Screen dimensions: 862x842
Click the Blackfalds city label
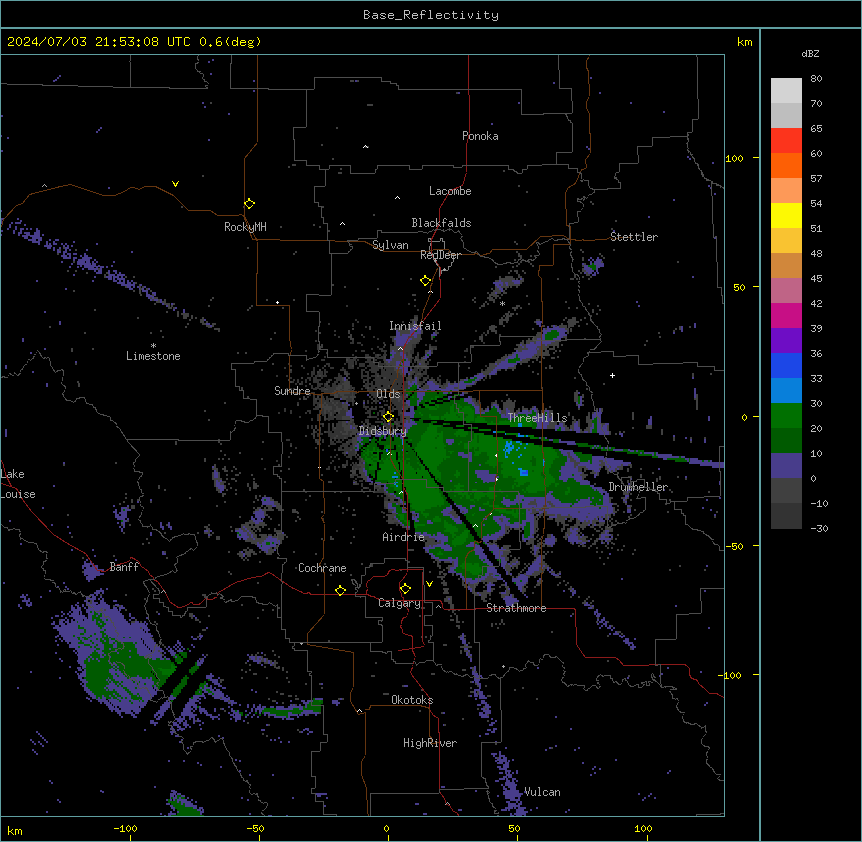click(441, 223)
